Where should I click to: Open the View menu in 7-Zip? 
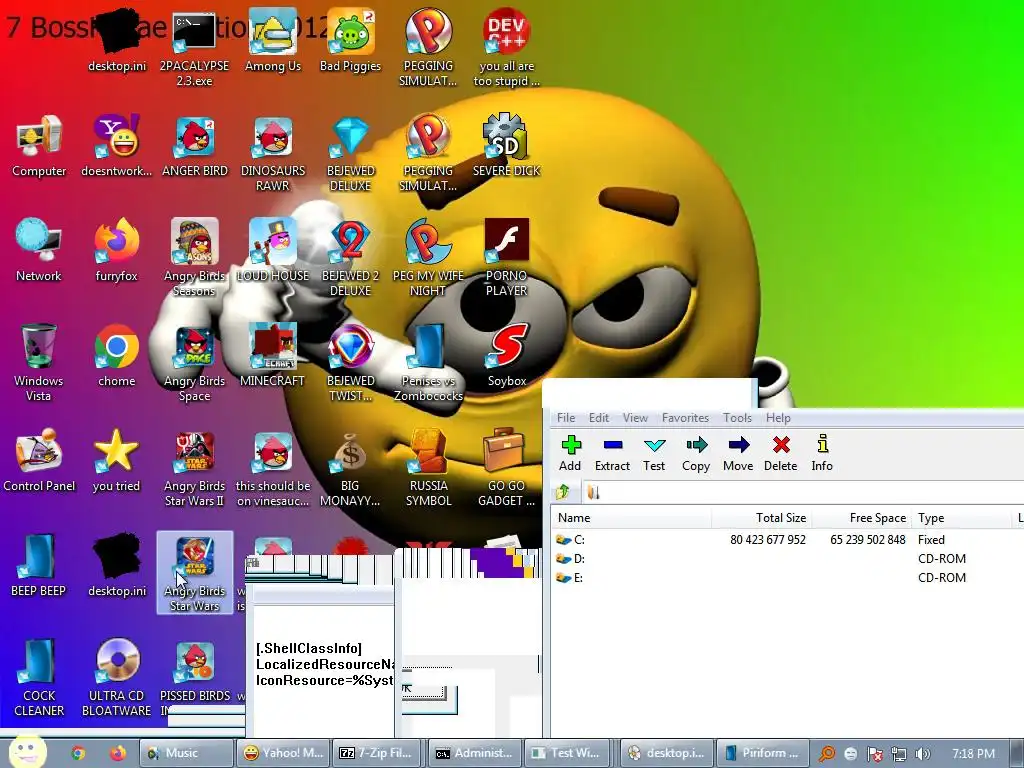click(x=635, y=418)
